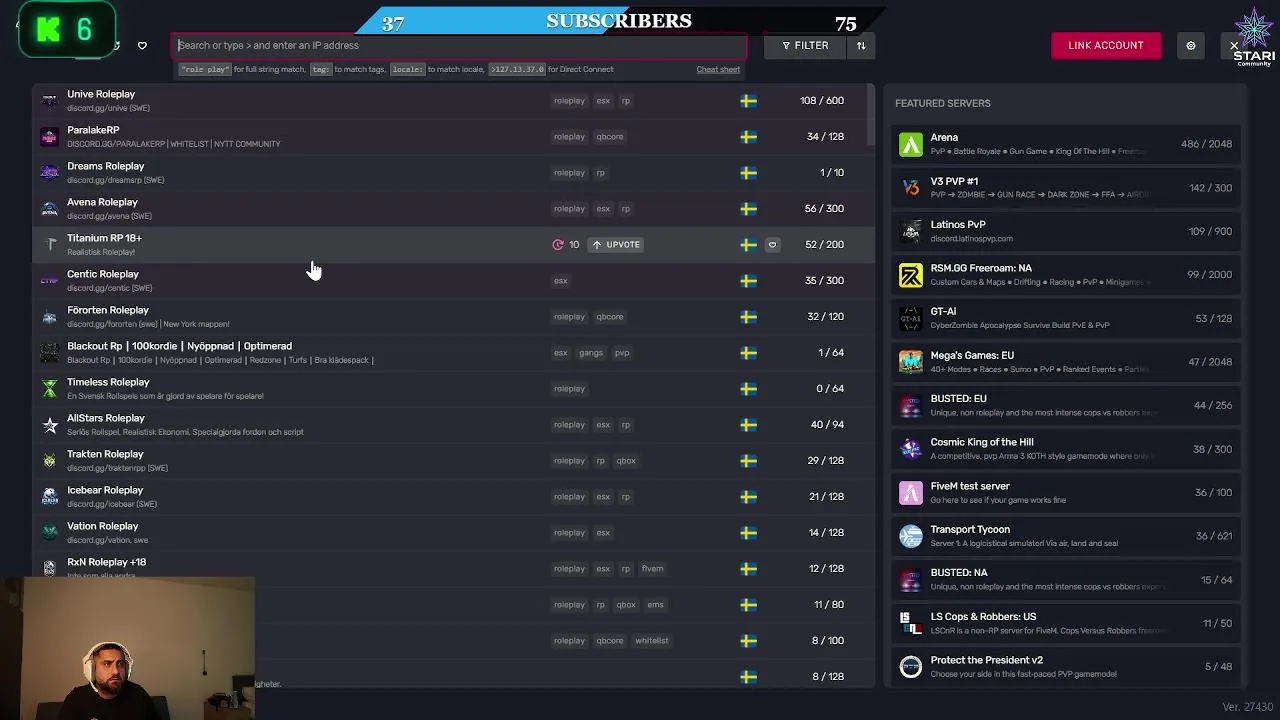Open Avena Roleplay server entry
Screen dimensions: 1280x720
point(453,208)
